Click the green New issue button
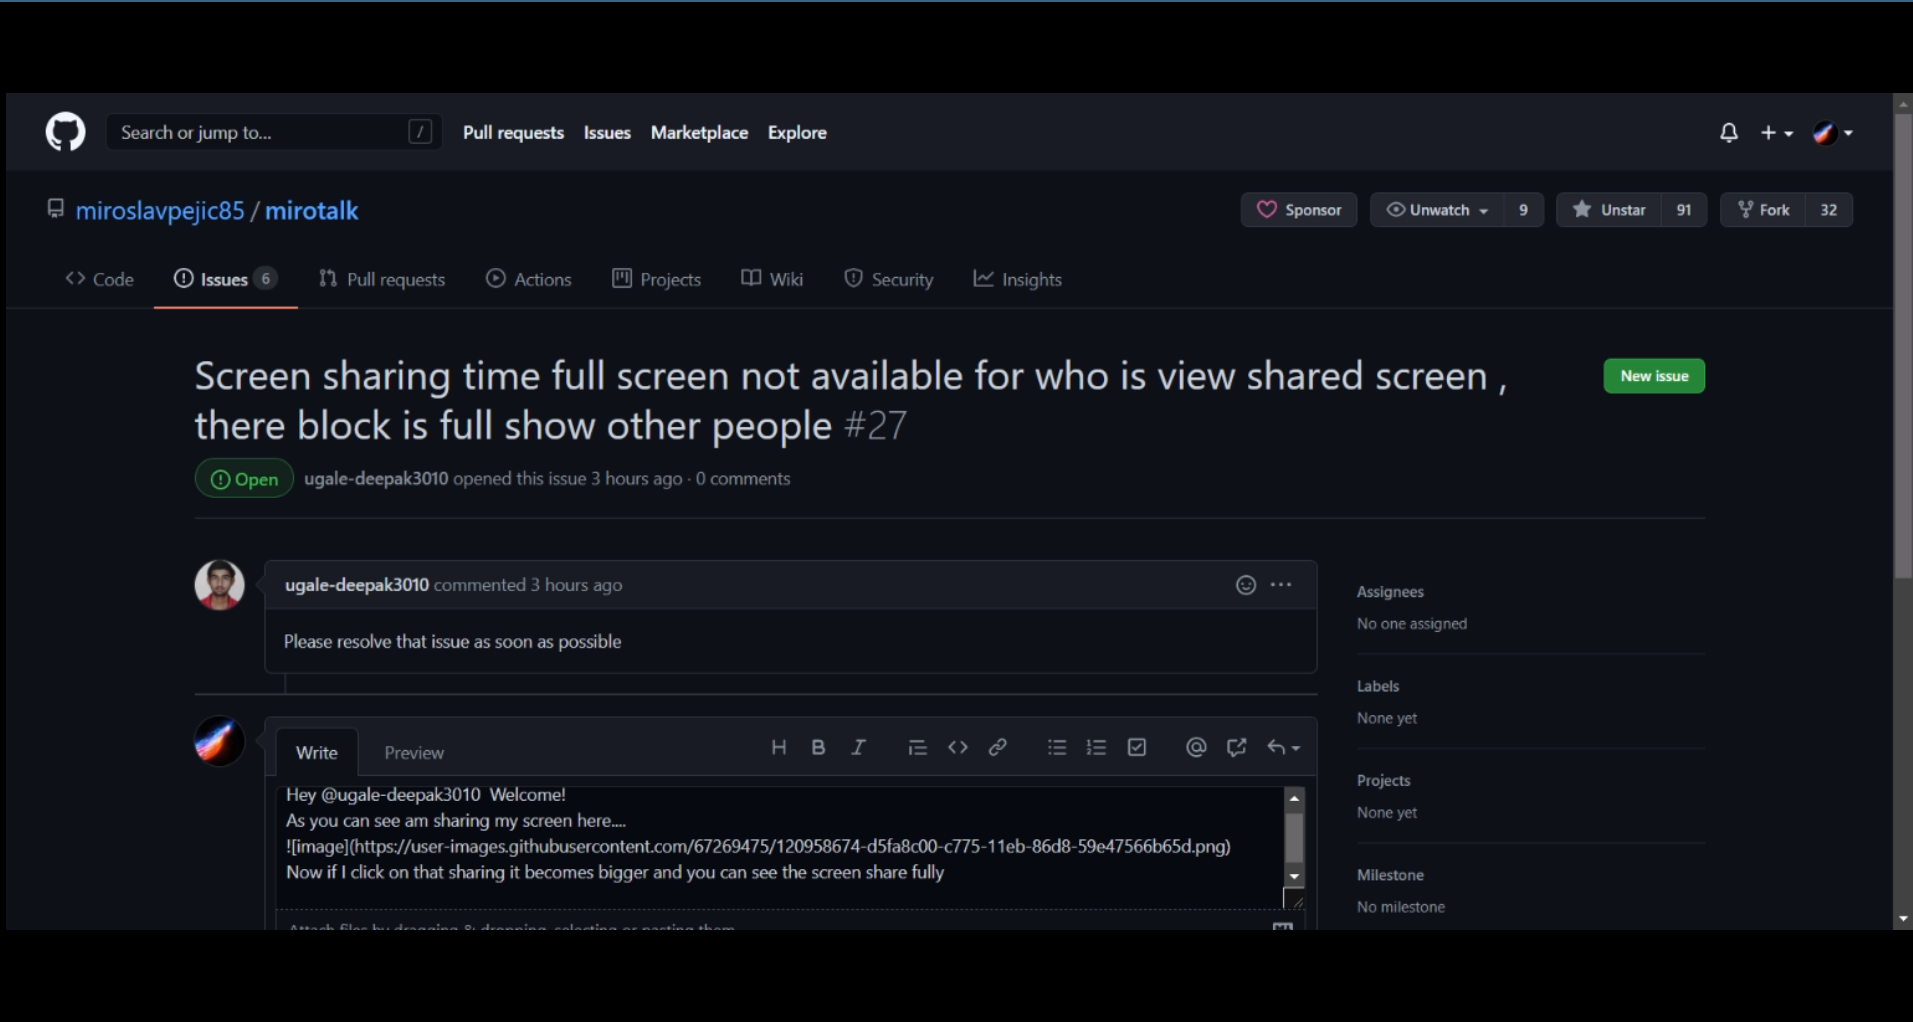 click(1652, 375)
